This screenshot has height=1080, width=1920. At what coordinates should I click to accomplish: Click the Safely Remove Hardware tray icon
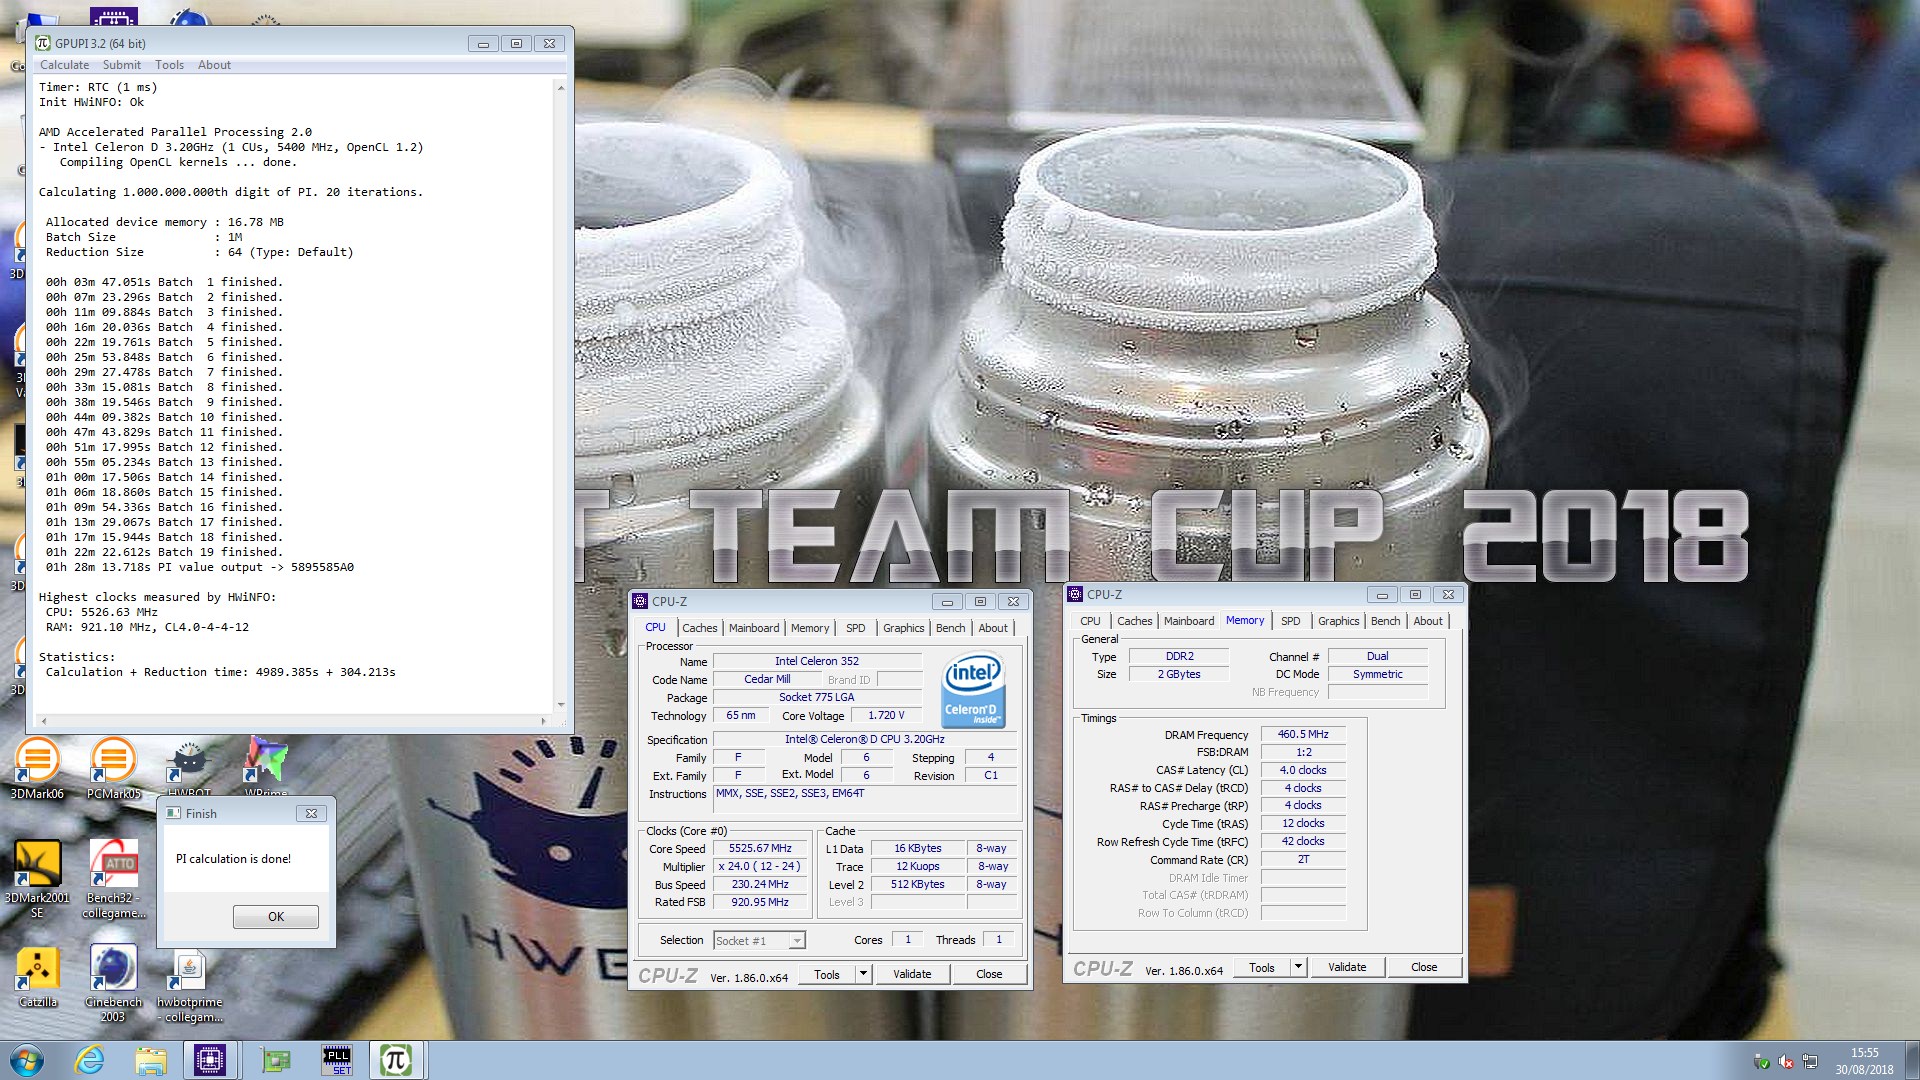coord(1762,1062)
